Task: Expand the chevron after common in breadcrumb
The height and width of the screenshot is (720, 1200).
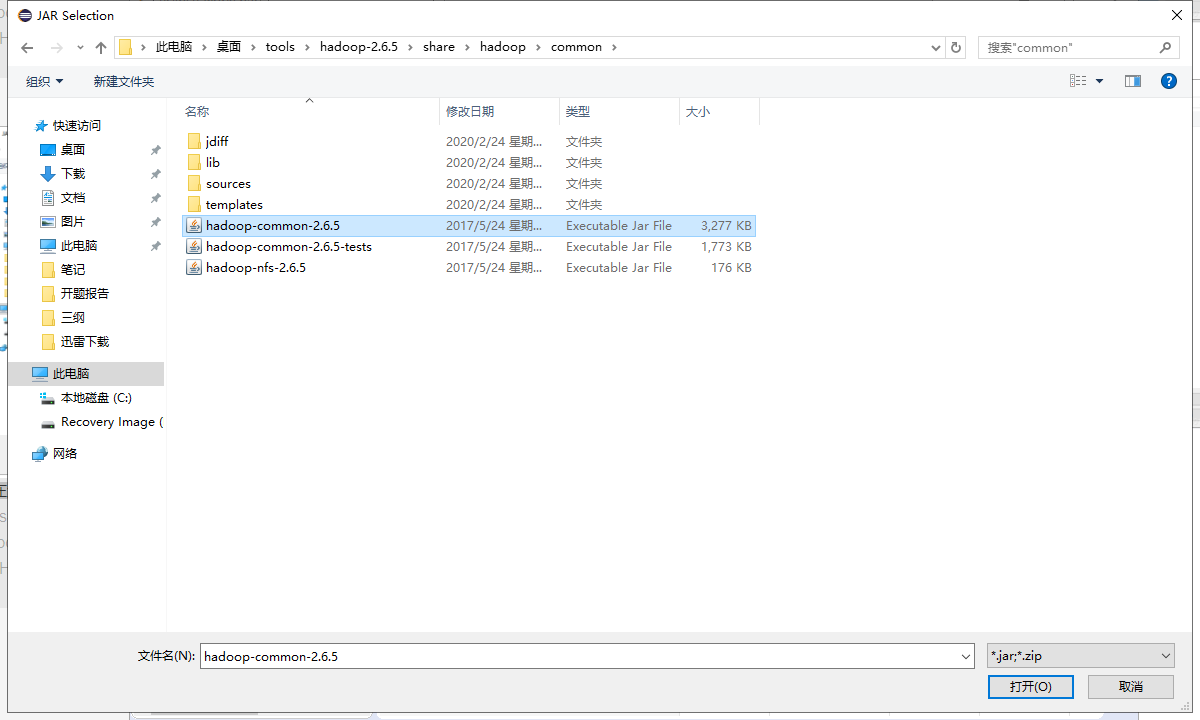Action: click(614, 47)
